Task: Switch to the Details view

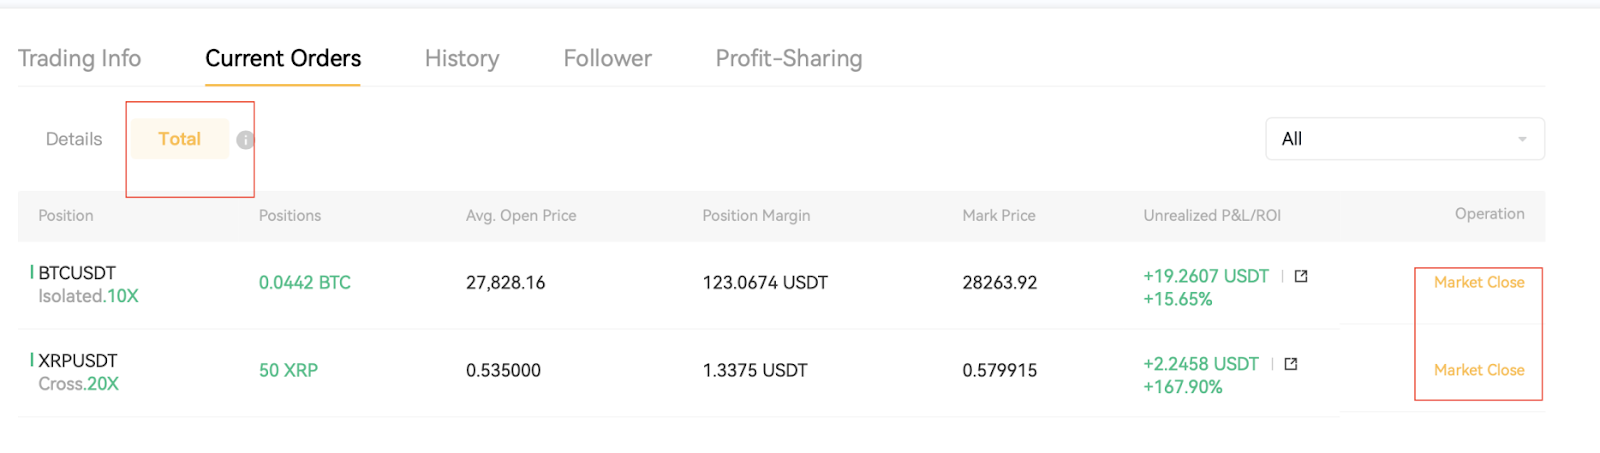Action: coord(74,139)
